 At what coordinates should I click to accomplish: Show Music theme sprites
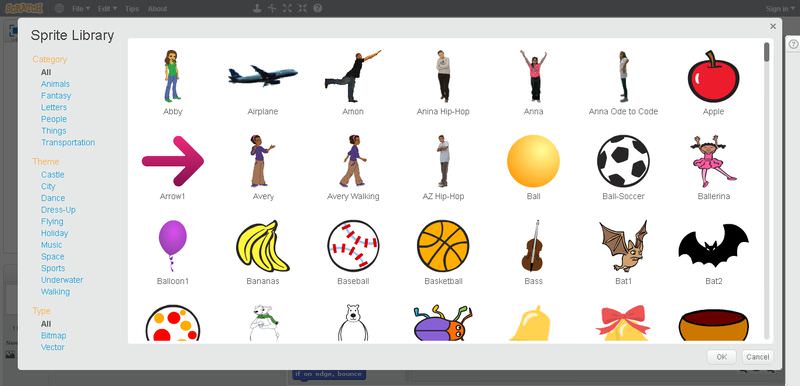(x=52, y=245)
